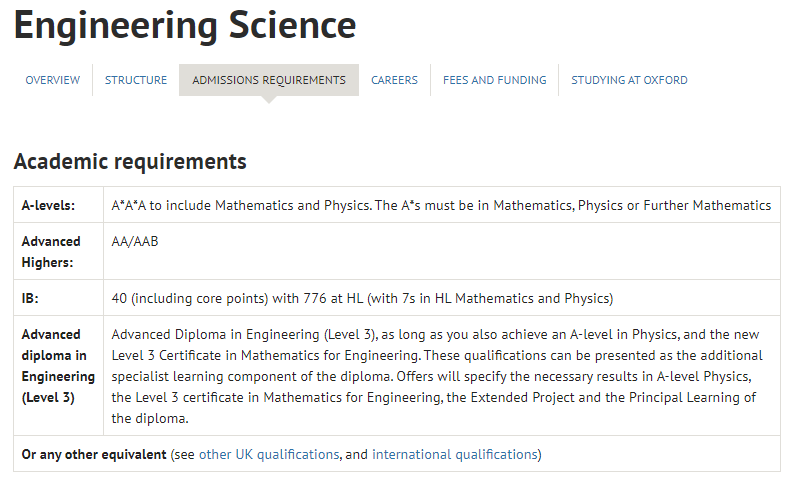Select the Admissions Requirements tab
This screenshot has width=800, height=488.
[269, 80]
